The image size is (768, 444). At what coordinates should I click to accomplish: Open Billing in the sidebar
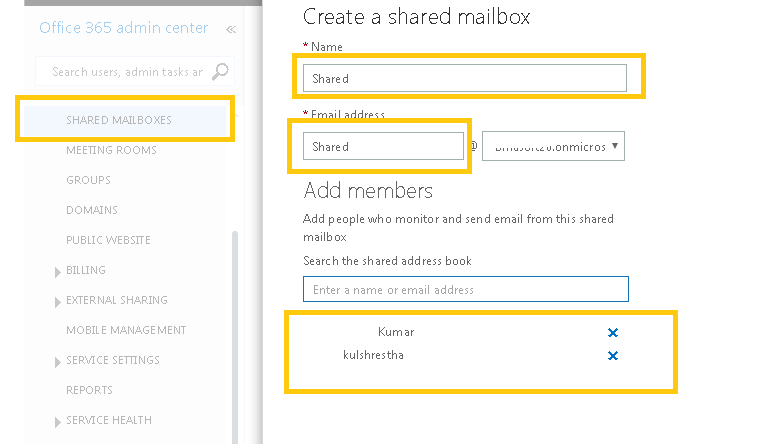pos(86,270)
